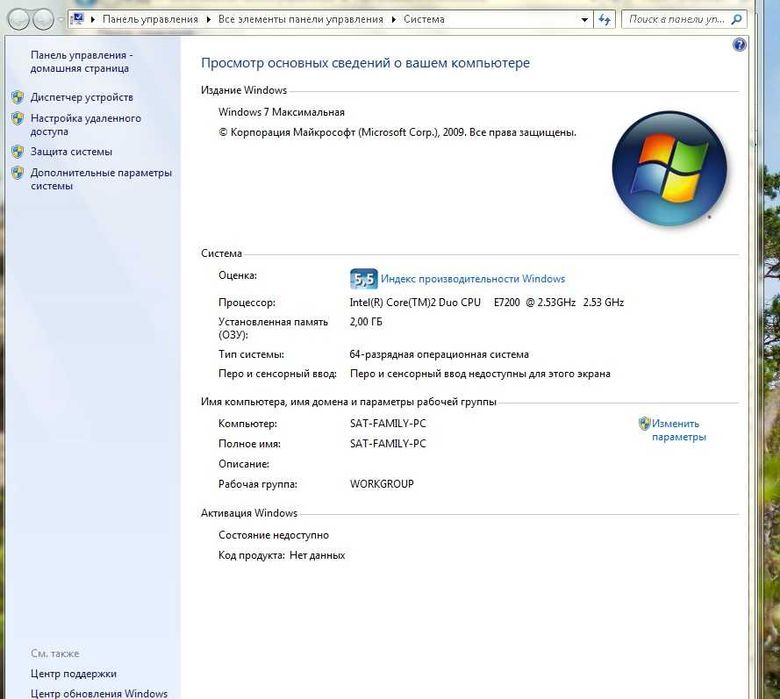Open Центр обновления Windows link
Image resolution: width=780 pixels, height=699 pixels.
tap(99, 693)
